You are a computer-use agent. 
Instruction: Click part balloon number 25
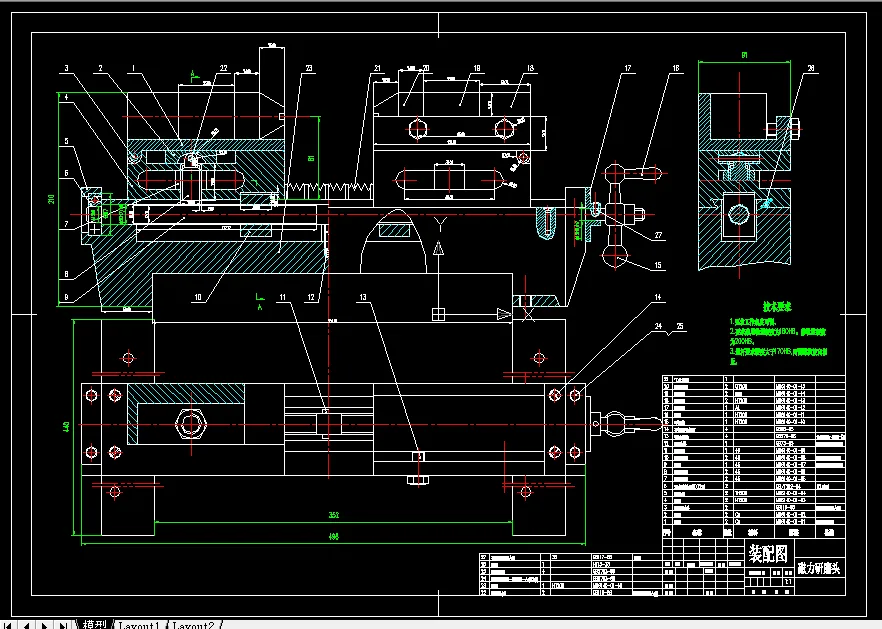tap(680, 326)
